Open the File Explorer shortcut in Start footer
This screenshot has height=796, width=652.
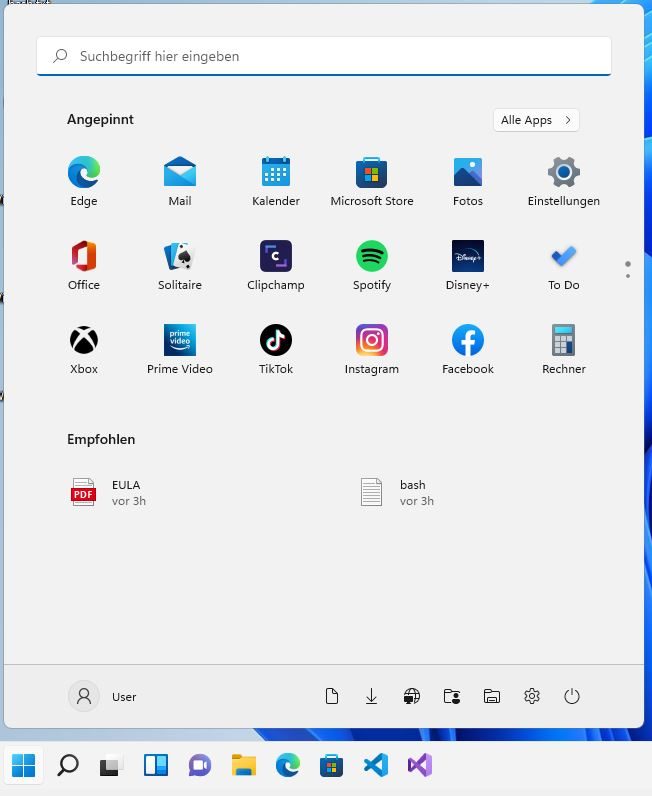[x=492, y=696]
